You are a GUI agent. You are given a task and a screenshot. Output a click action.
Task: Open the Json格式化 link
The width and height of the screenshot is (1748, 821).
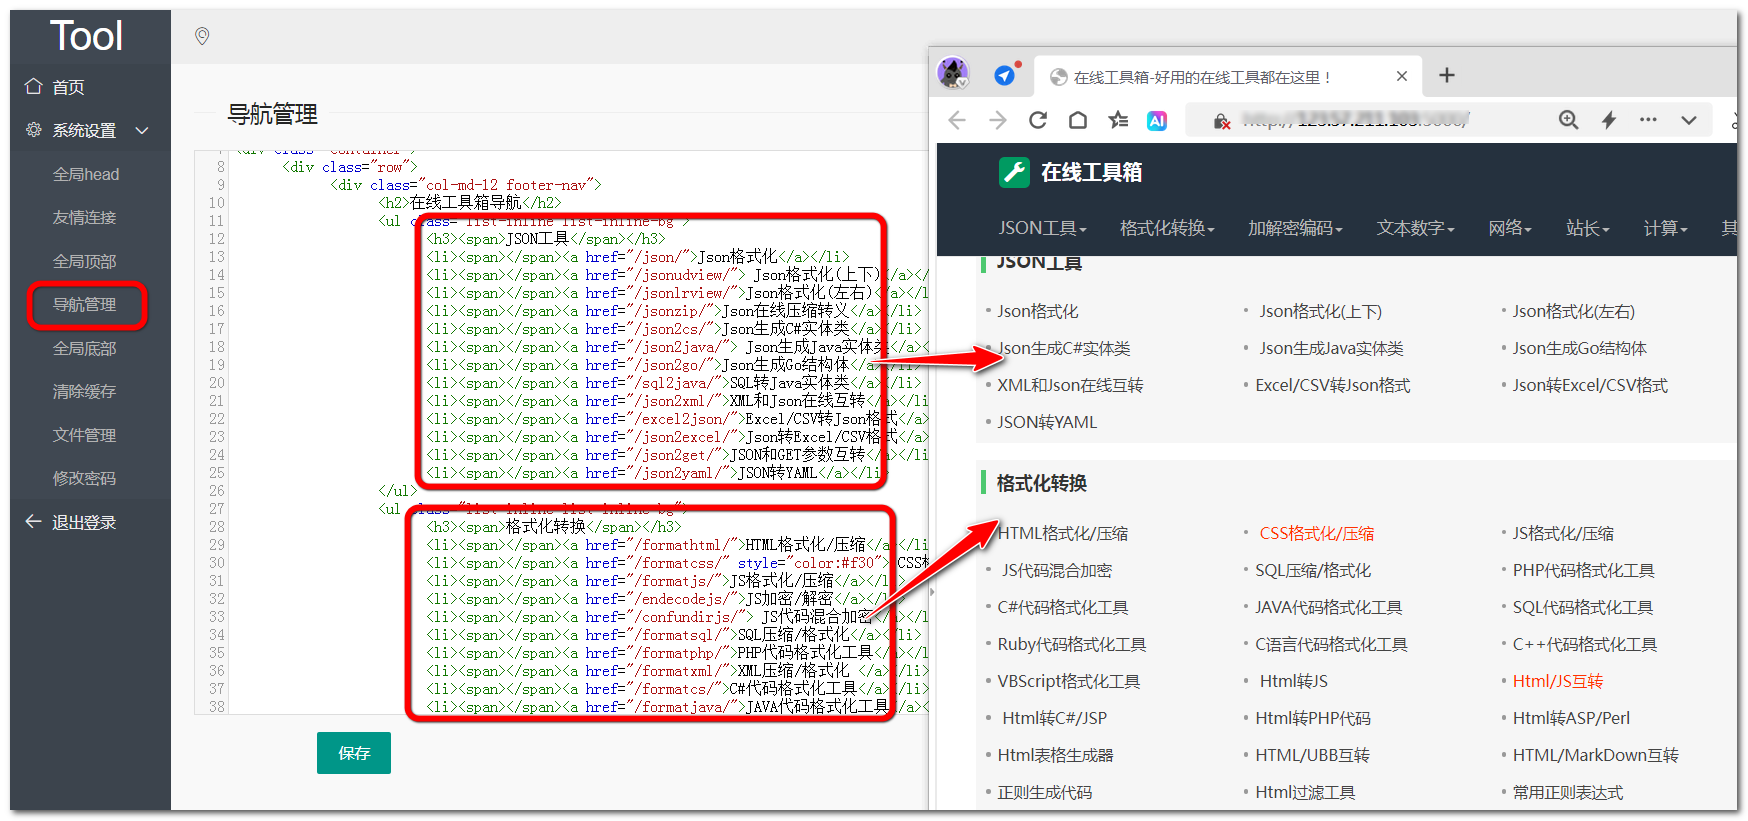point(1038,311)
